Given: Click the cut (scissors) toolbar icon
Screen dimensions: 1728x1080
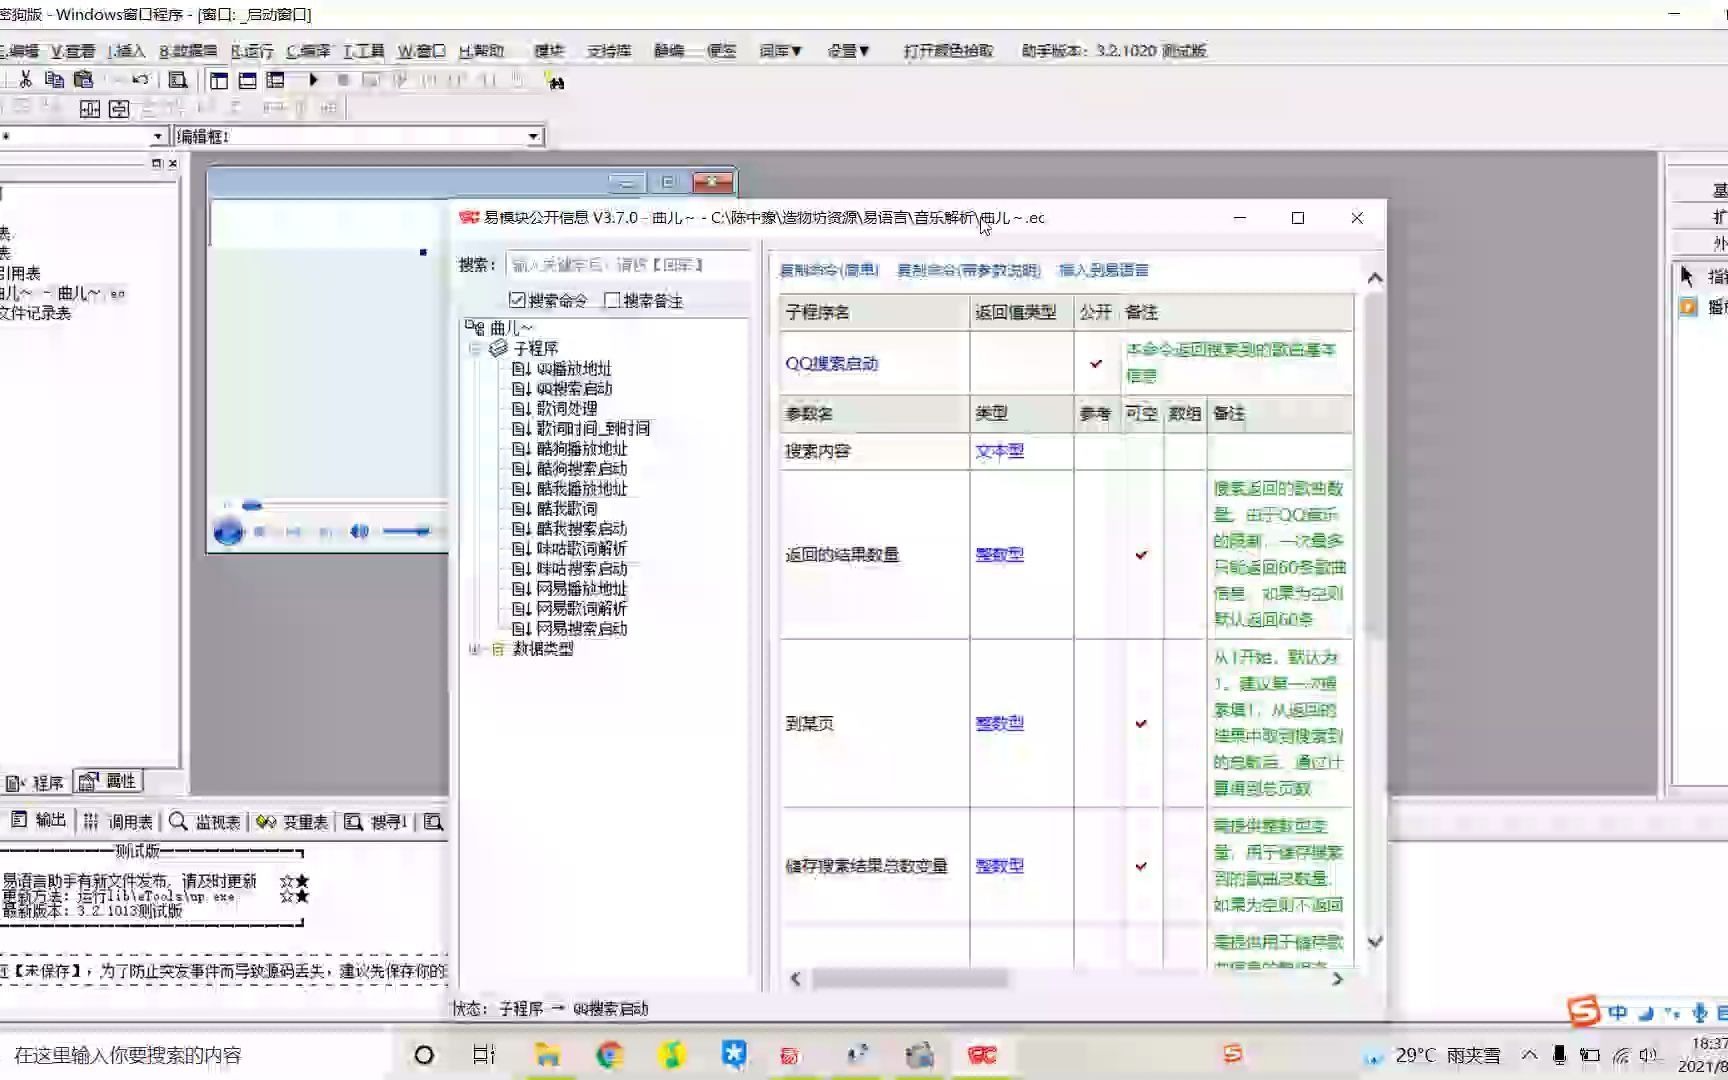Looking at the screenshot, I should point(25,80).
